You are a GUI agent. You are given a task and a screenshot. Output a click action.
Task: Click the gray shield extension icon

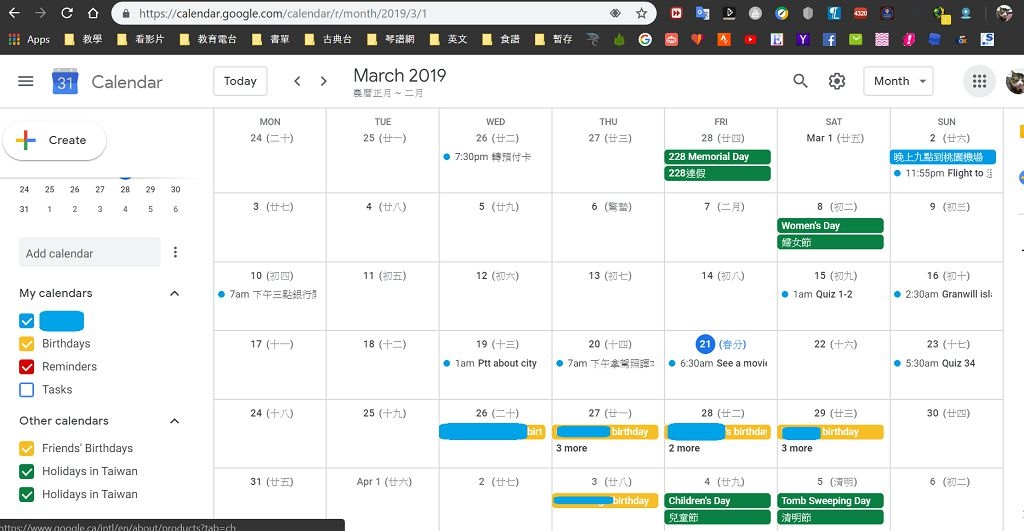pos(808,13)
